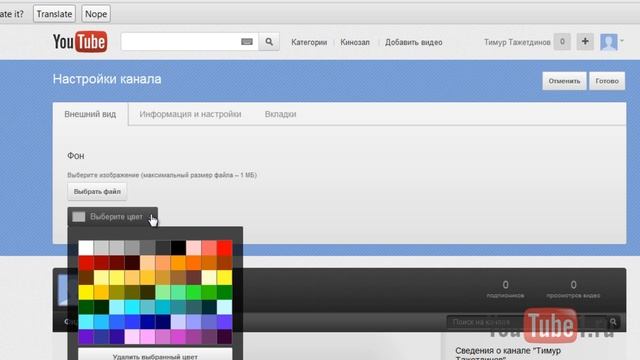
Task: Select the pale lavender swatch in the blue row
Action: [178, 322]
